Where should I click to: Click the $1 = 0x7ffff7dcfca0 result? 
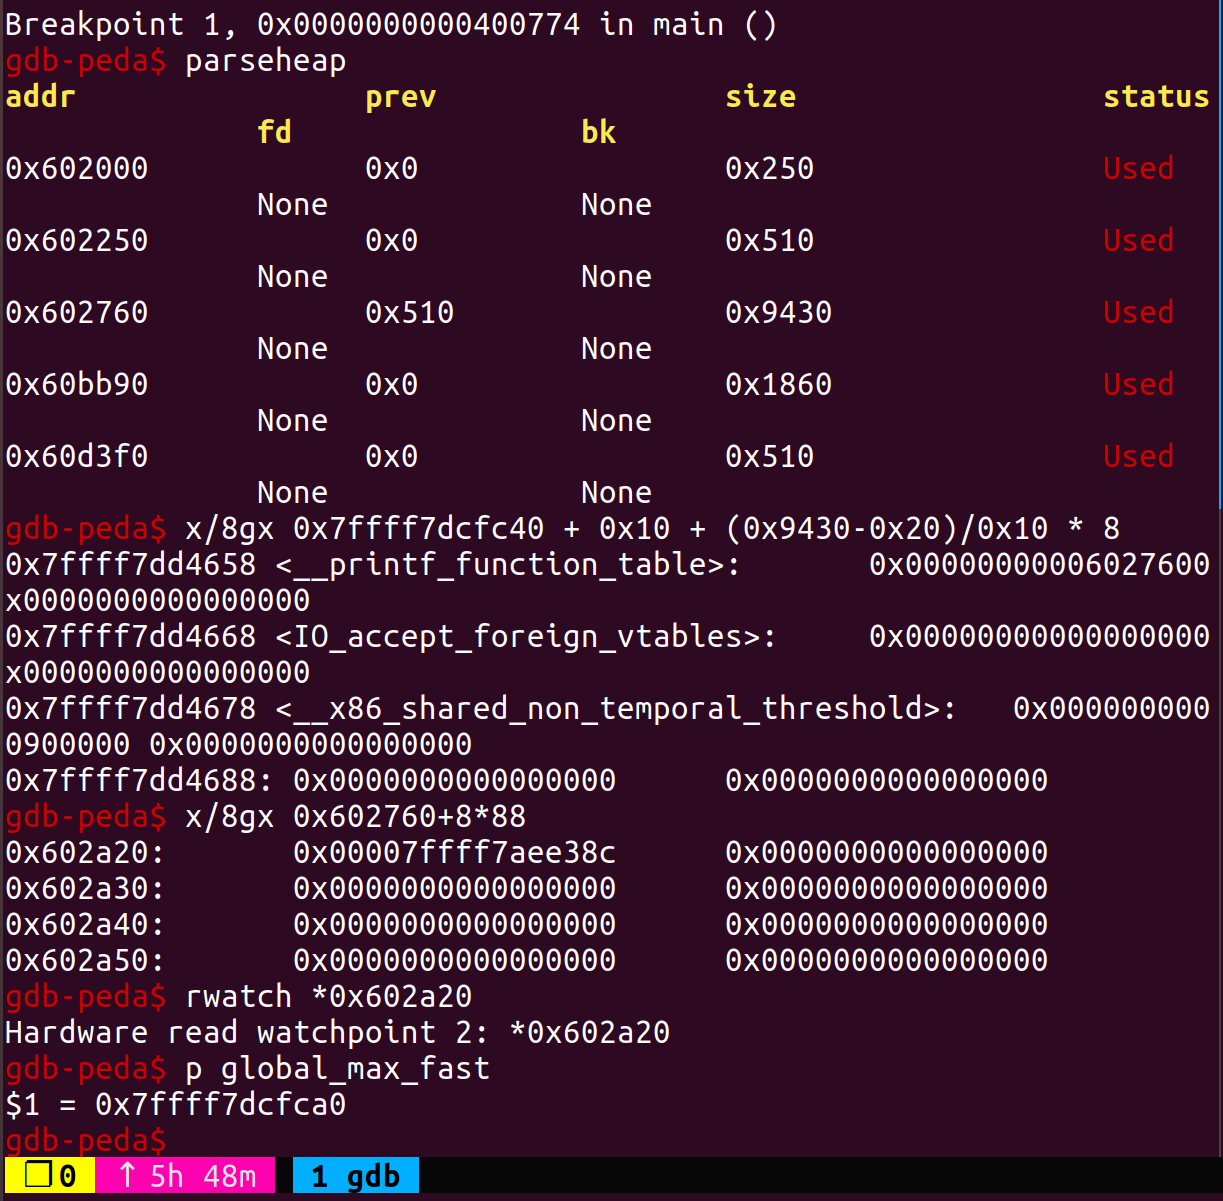[x=175, y=1104]
